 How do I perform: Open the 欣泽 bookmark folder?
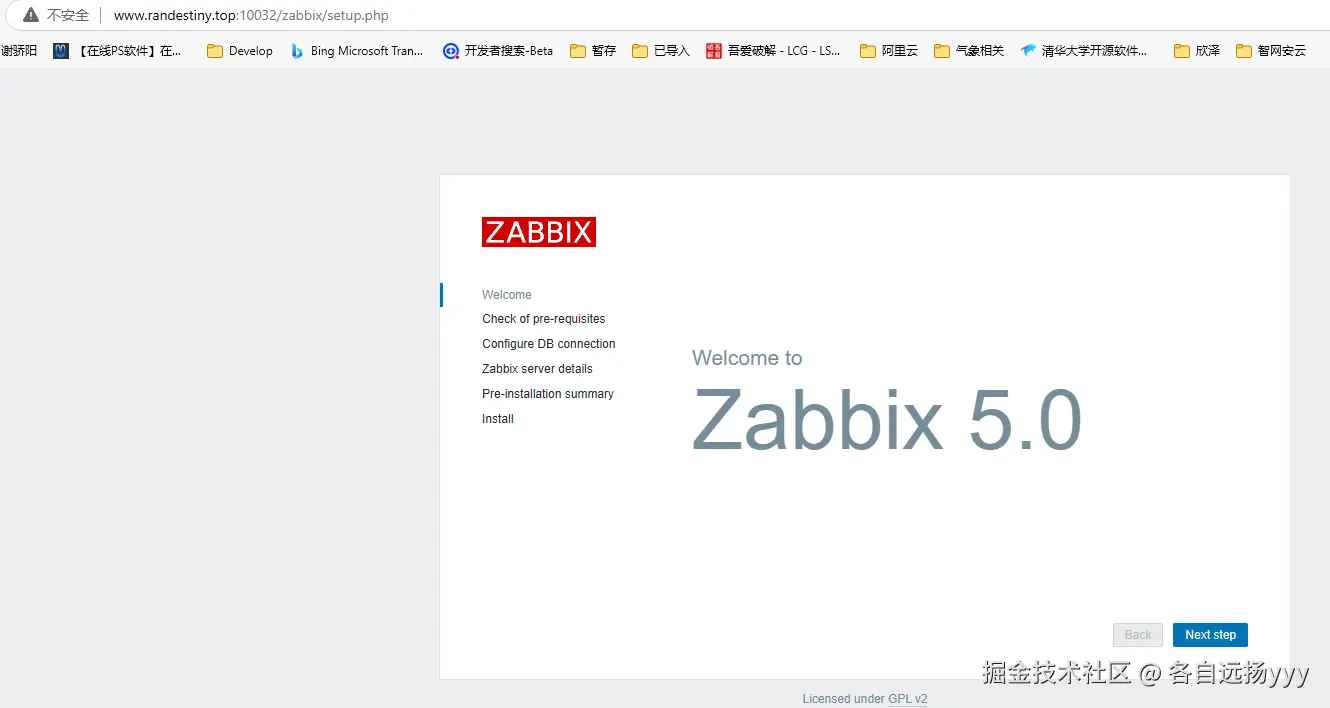1197,51
